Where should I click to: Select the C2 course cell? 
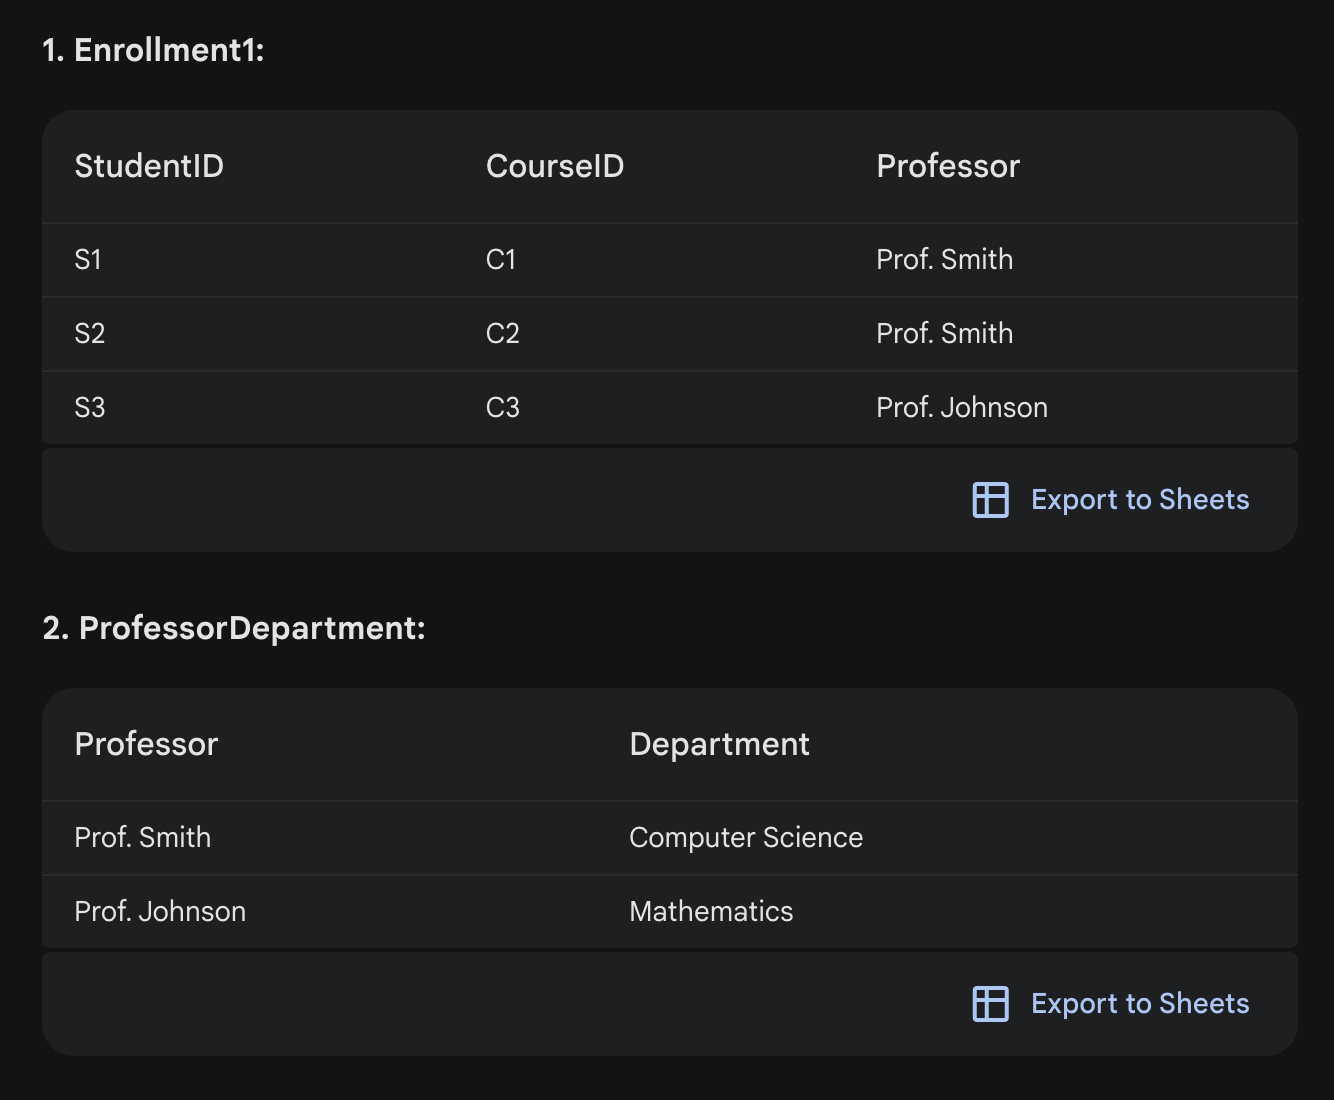coord(502,334)
